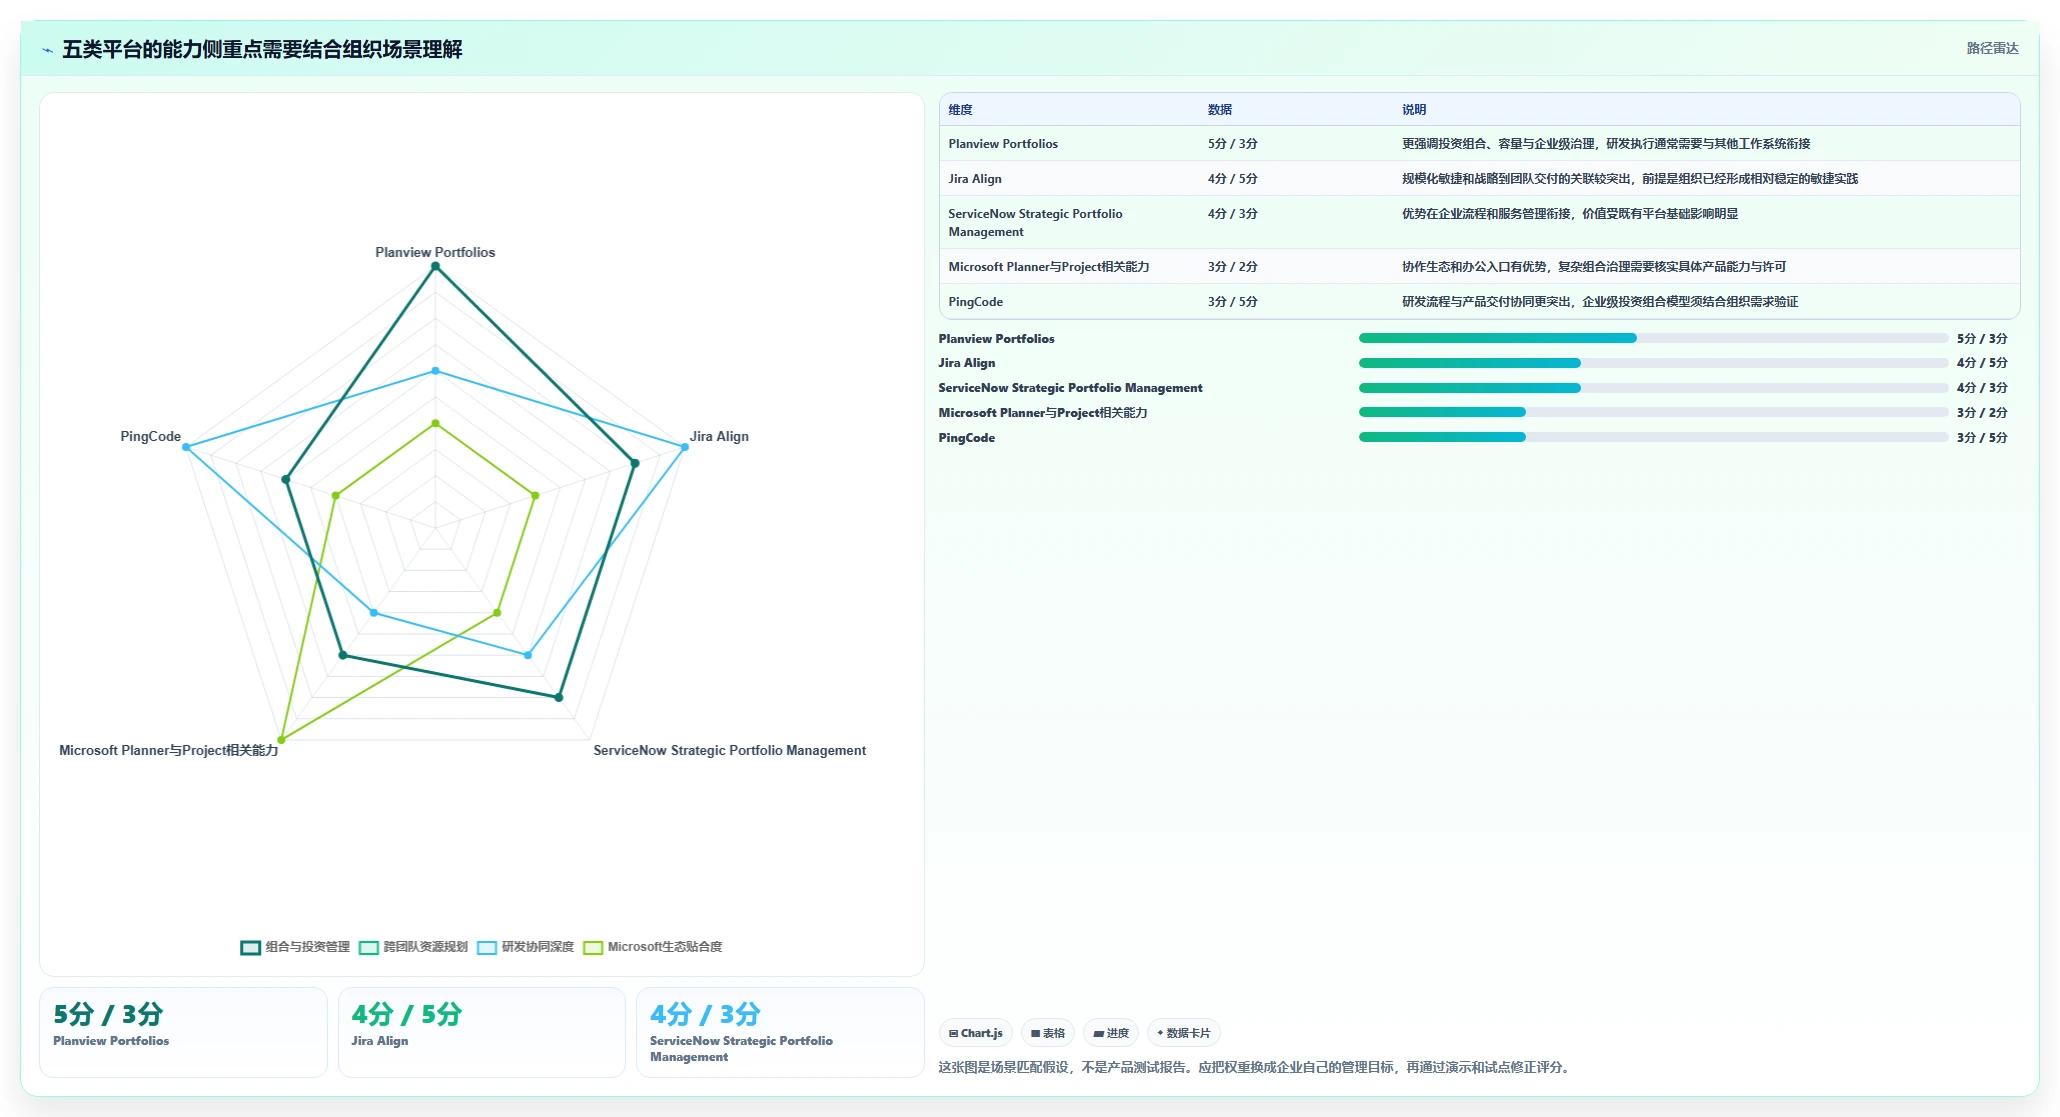2060x1117 pixels.
Task: Click table description starting 更强调投资组合
Action: 1606,144
